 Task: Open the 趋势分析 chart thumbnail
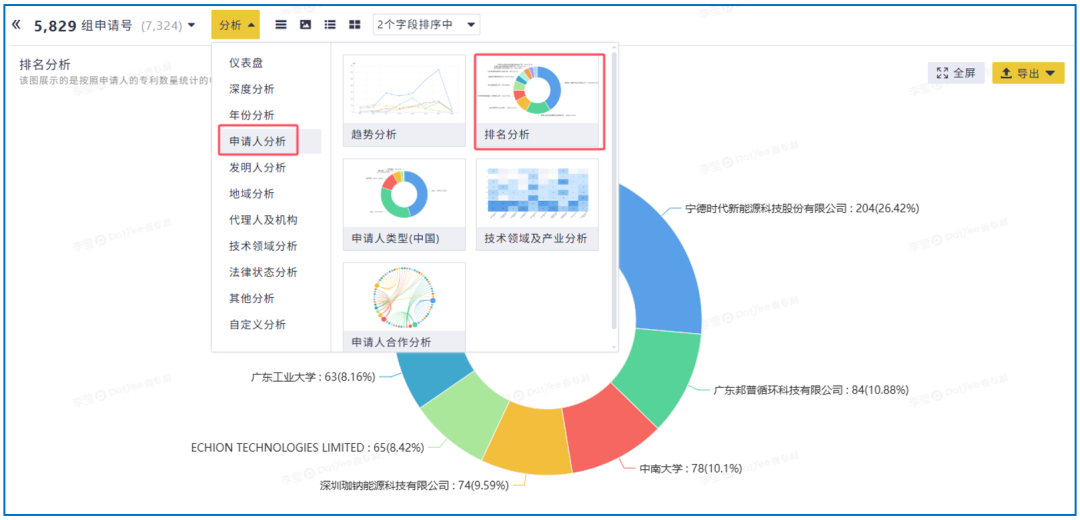point(404,101)
